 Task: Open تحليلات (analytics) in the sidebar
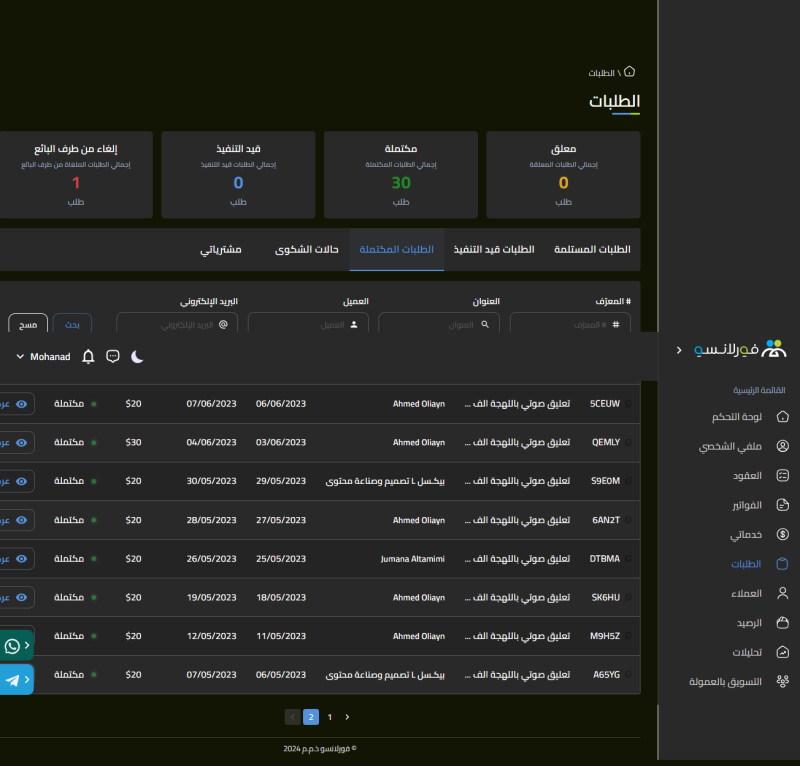pos(745,652)
